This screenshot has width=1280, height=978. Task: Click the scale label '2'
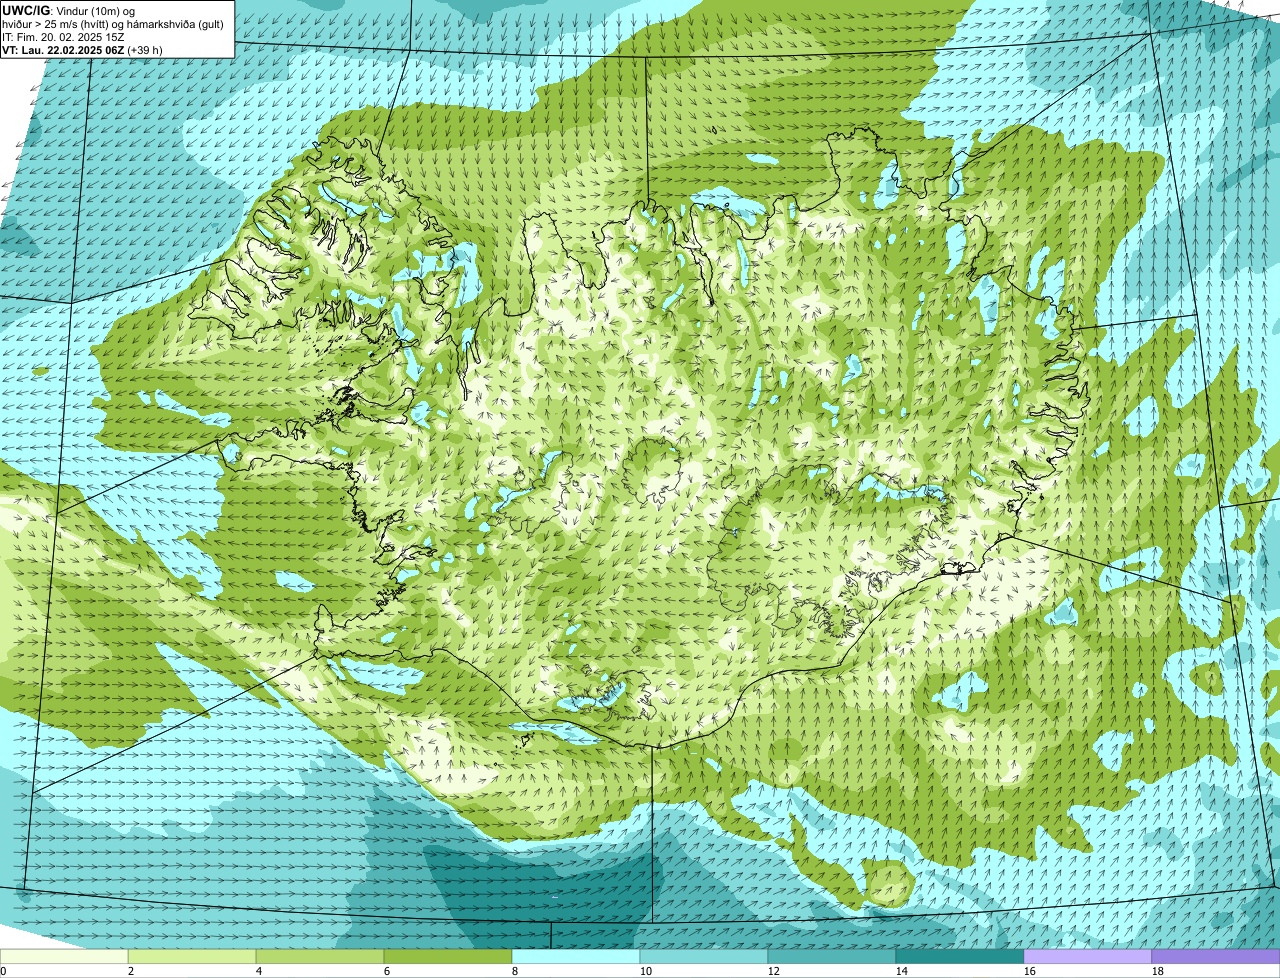(131, 971)
